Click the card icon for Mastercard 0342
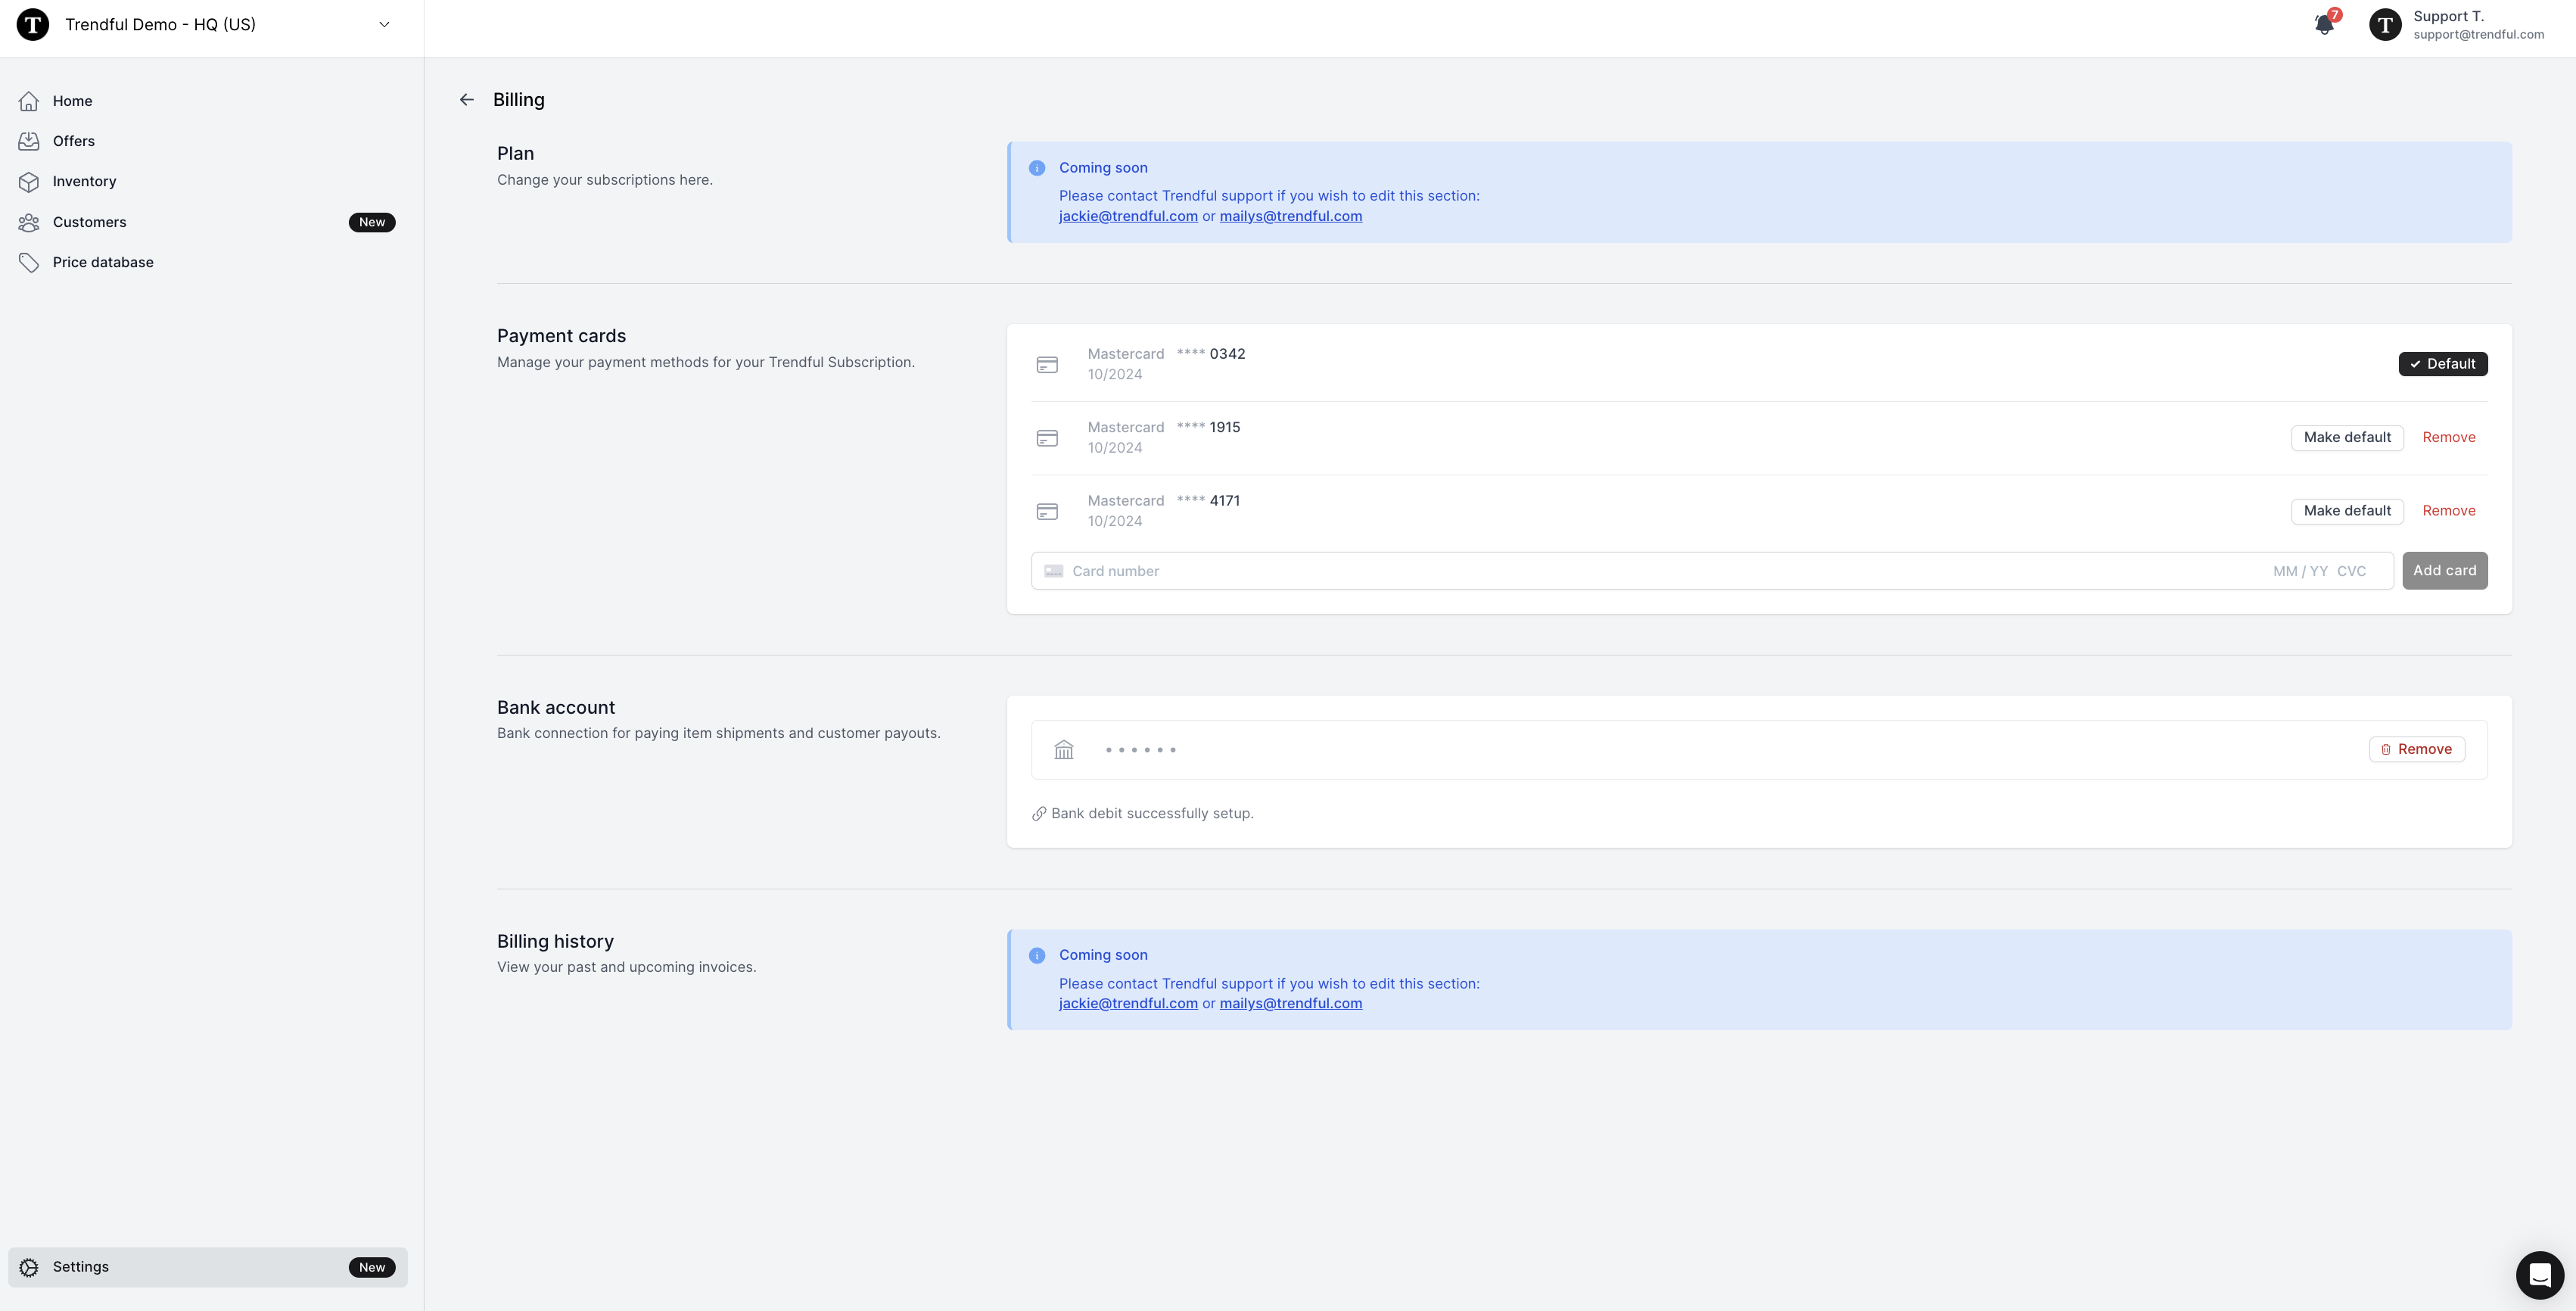Image resolution: width=2576 pixels, height=1311 pixels. pyautogui.click(x=1047, y=365)
